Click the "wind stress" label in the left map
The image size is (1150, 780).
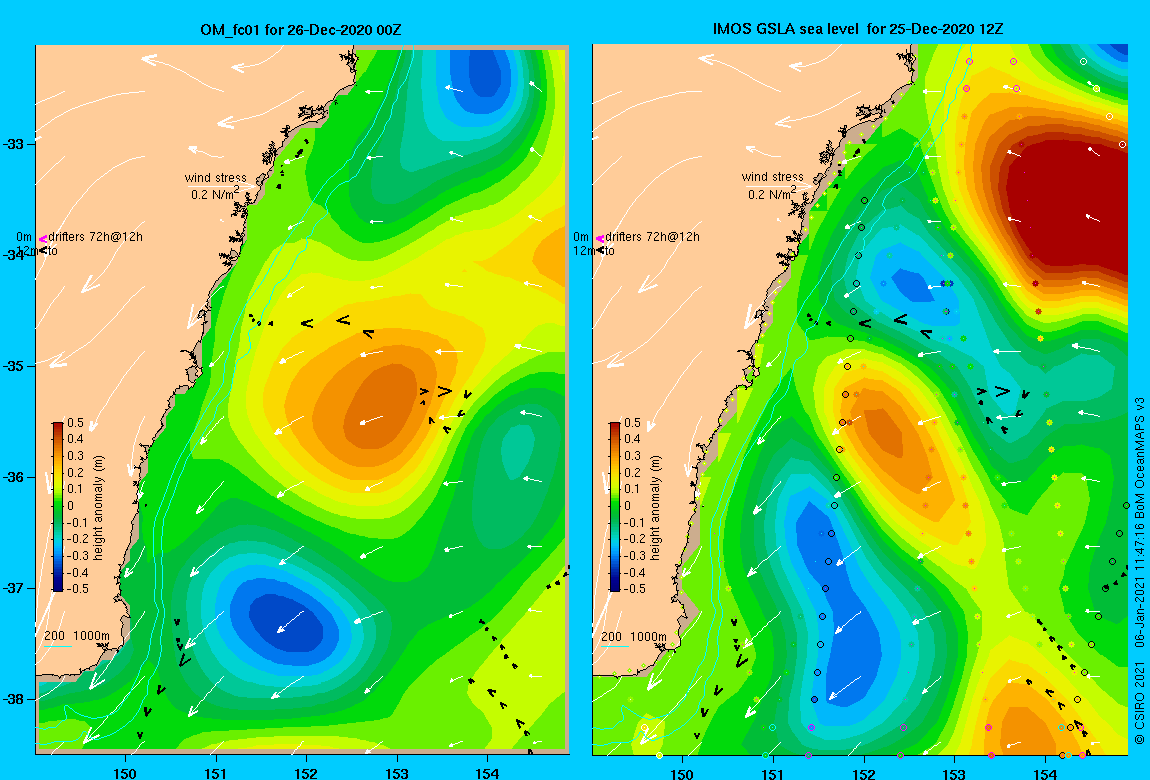click(216, 177)
